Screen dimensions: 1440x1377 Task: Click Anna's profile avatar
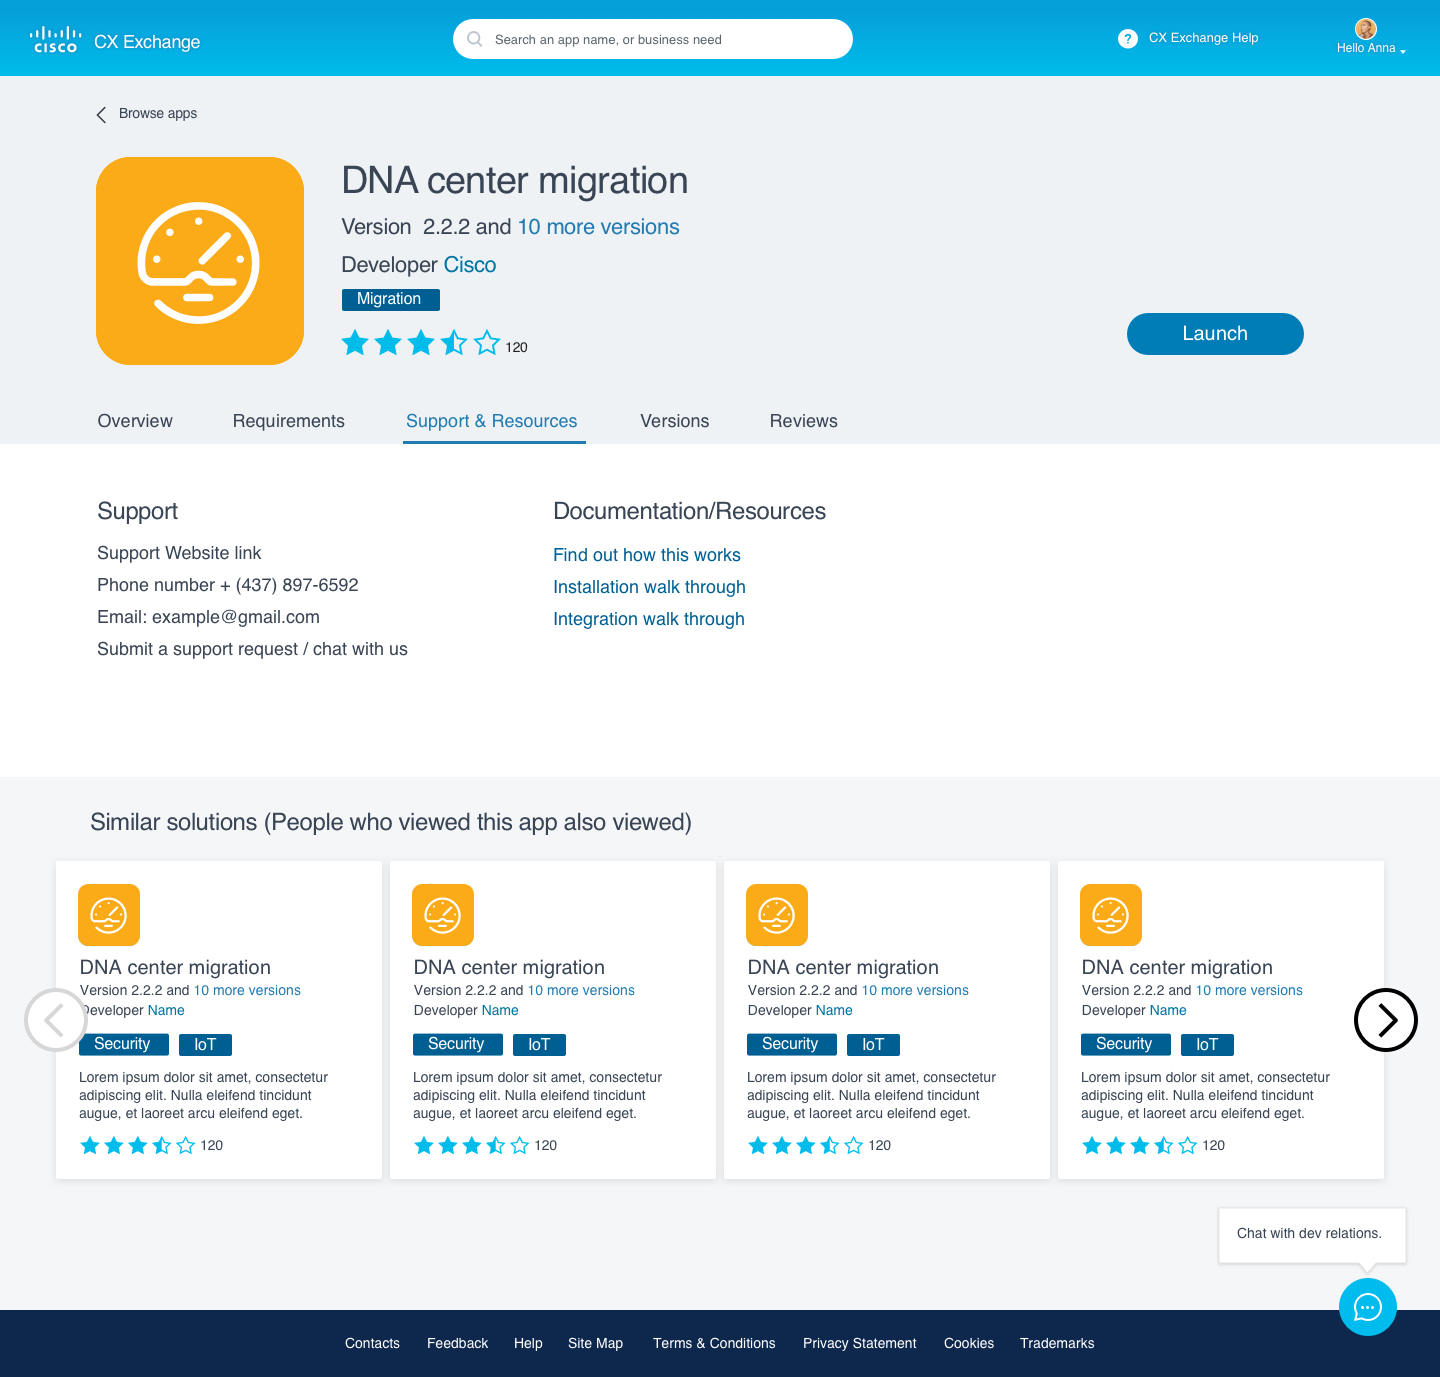[1366, 29]
